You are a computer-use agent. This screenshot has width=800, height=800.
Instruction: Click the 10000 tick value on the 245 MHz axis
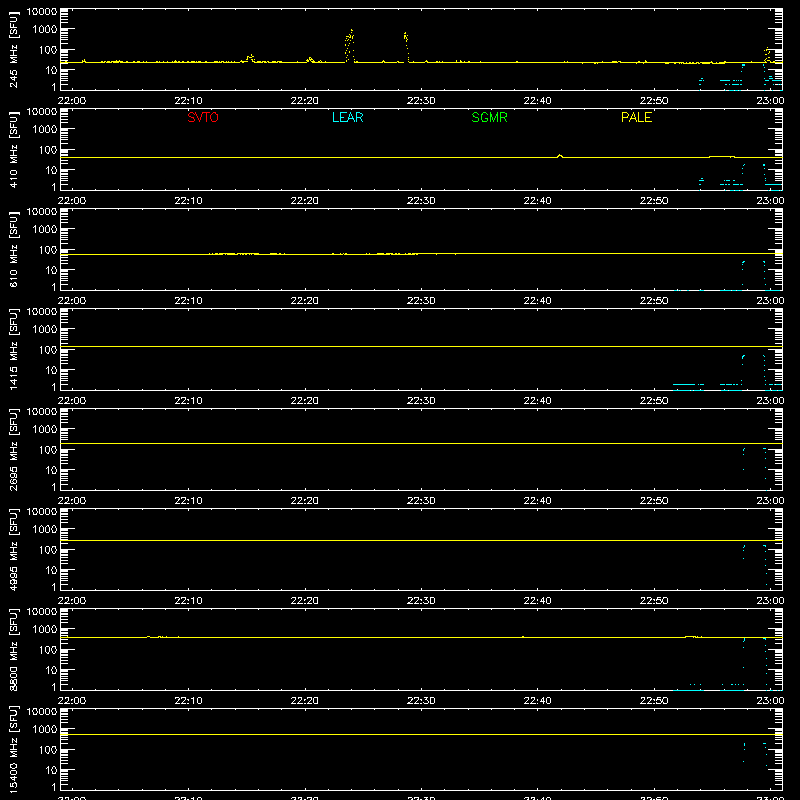42,12
